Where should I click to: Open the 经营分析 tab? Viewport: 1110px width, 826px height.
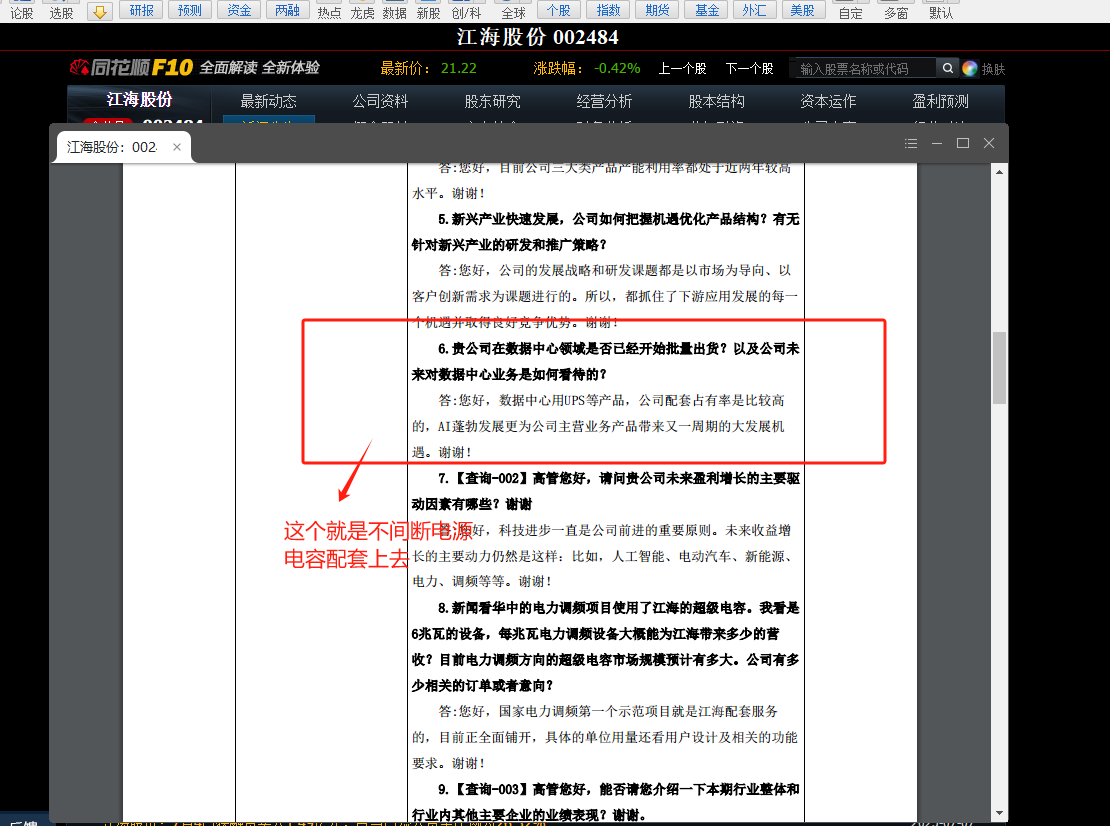(604, 101)
